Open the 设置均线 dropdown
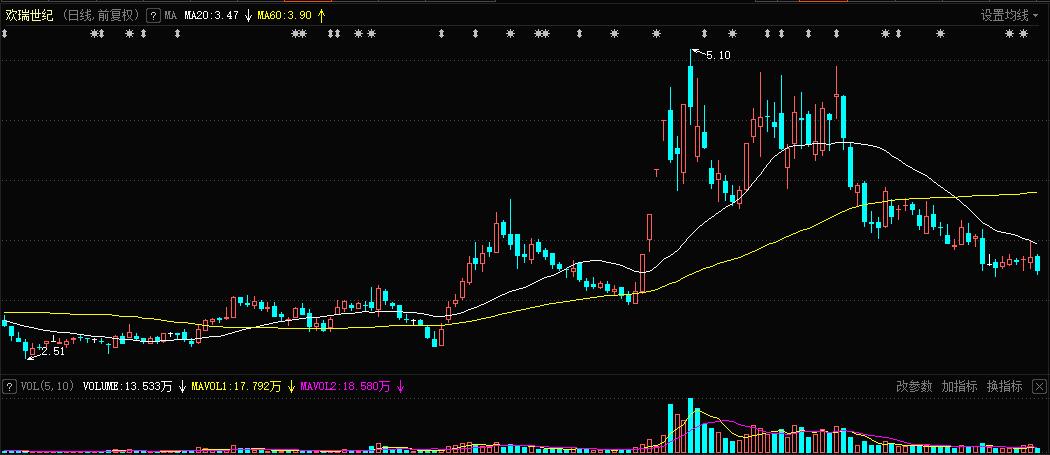1050x455 pixels. [1010, 15]
